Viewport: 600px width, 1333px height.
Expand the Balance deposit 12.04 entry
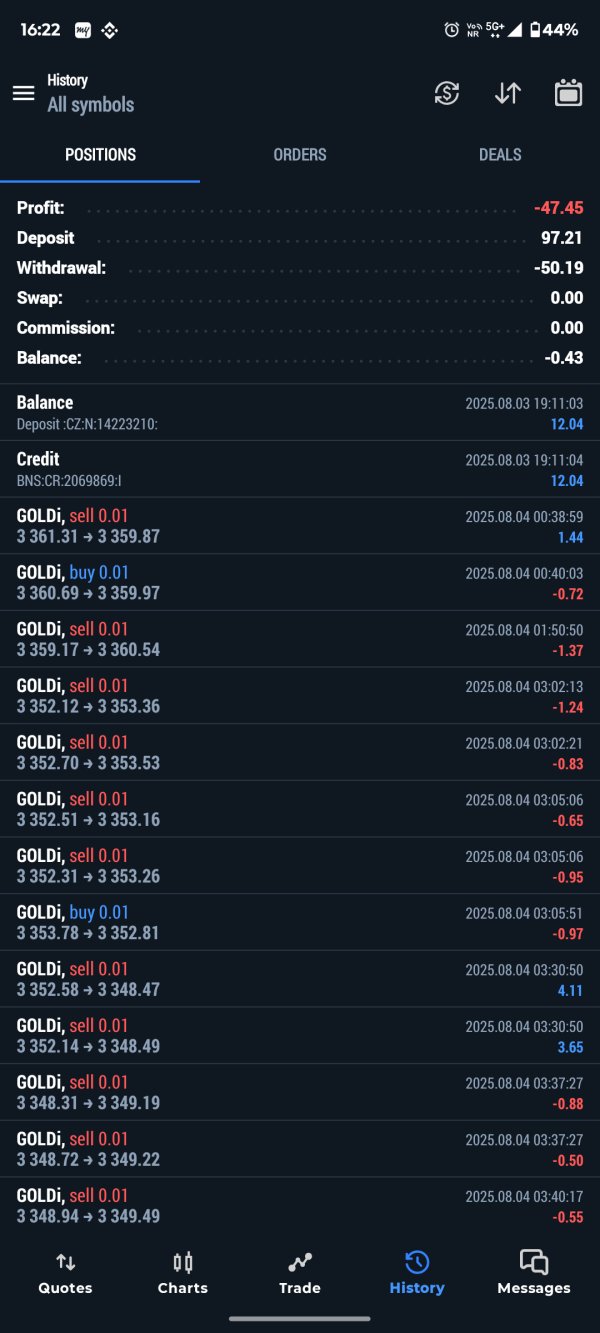(x=300, y=412)
